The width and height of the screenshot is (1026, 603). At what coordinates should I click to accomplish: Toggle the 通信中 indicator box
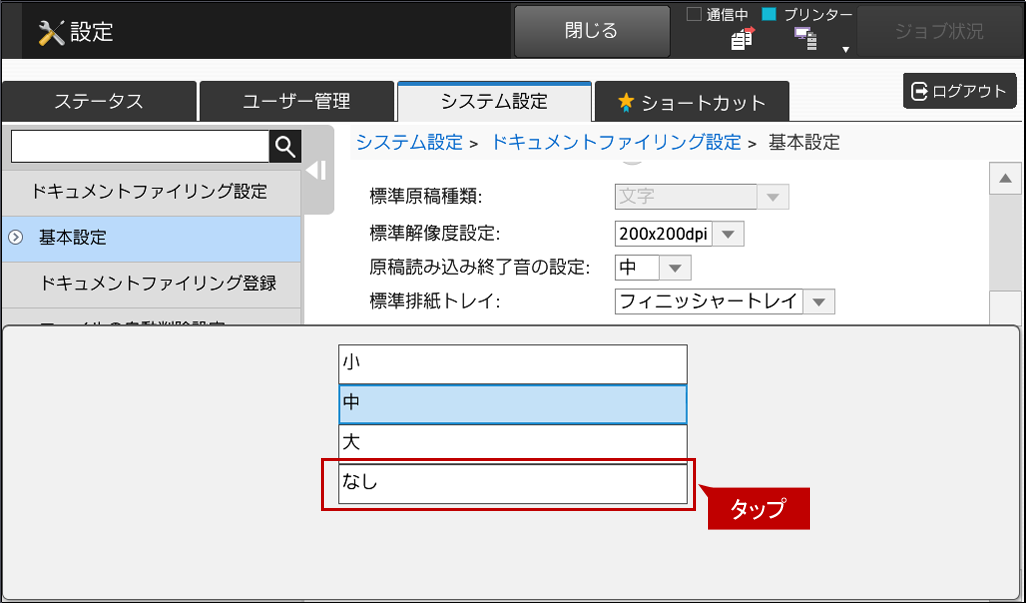[x=694, y=14]
